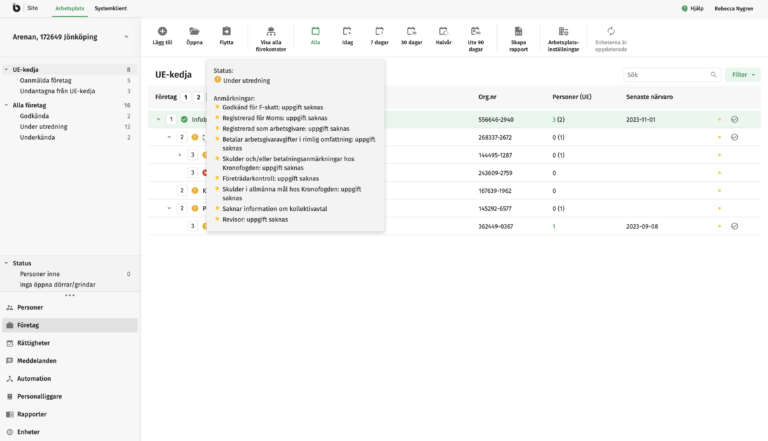768x441 pixels.
Task: Select the 7 dagar calendar filter
Action: pyautogui.click(x=379, y=32)
